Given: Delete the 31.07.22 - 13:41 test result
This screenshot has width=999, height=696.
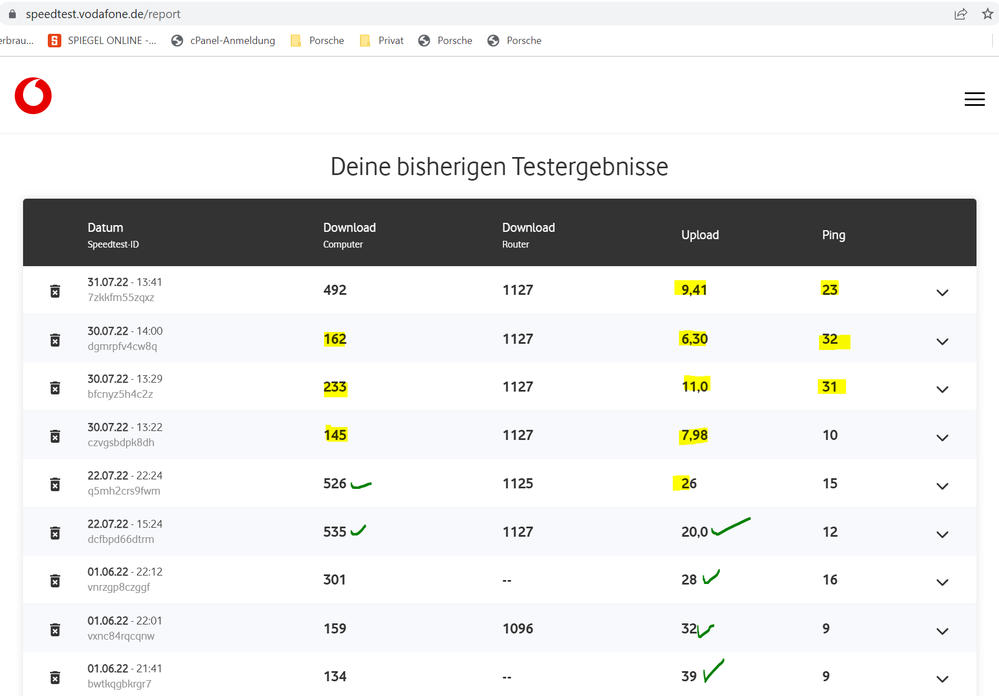Looking at the screenshot, I should [55, 291].
